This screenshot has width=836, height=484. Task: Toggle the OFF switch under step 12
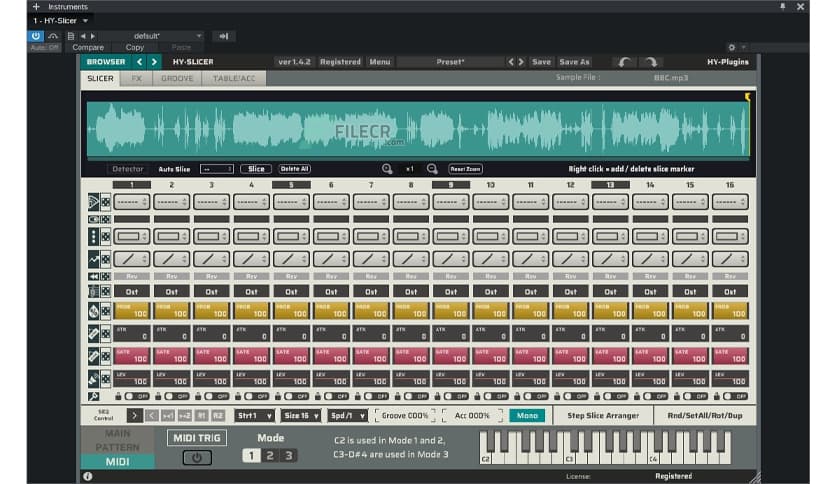[576, 397]
